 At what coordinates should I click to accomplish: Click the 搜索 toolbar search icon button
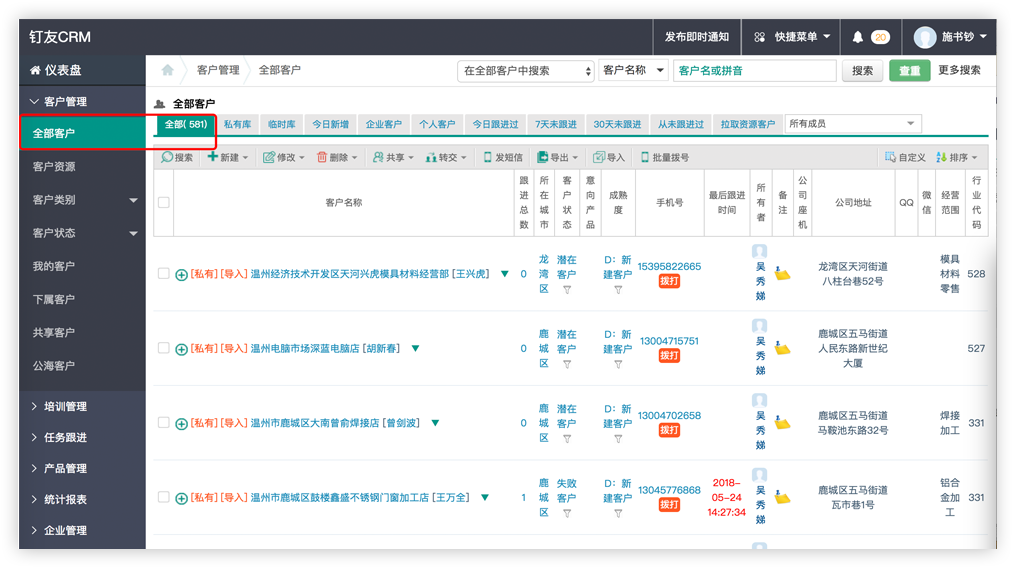point(177,157)
